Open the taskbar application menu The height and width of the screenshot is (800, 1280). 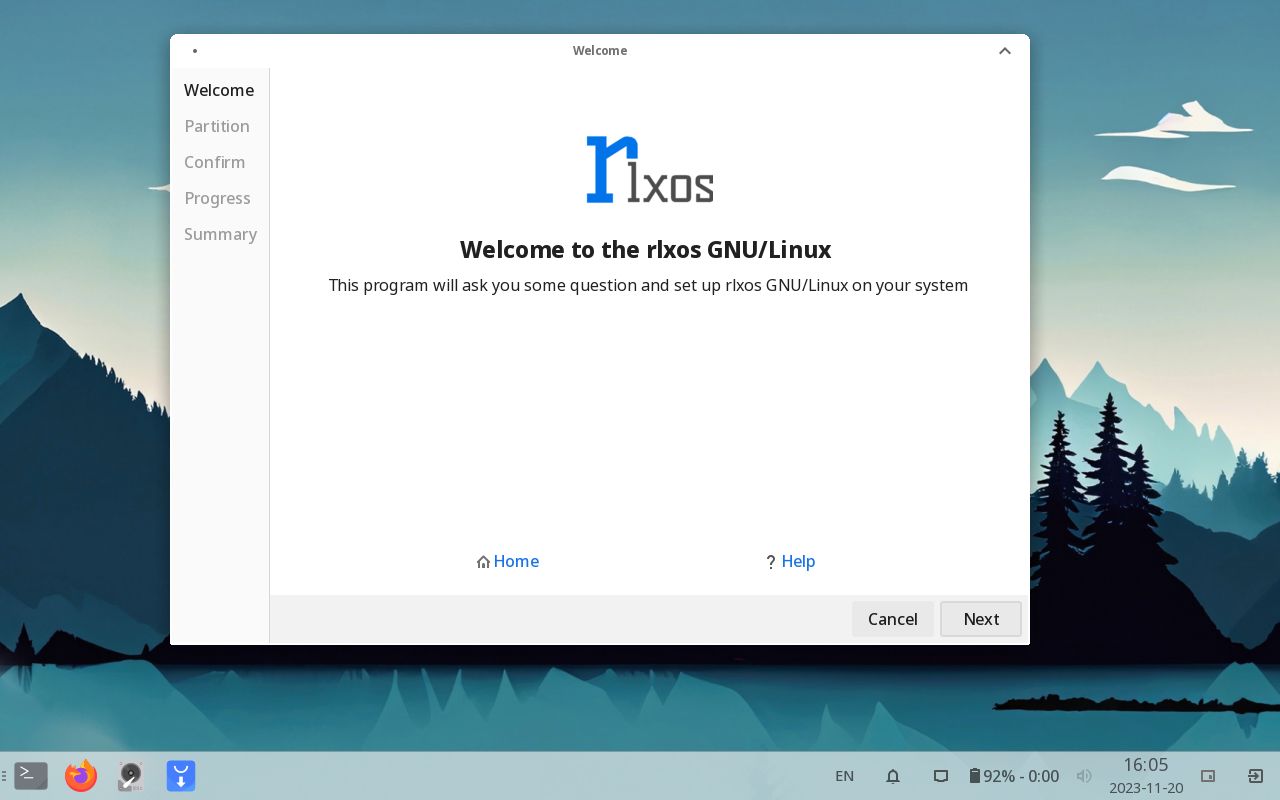[x=4, y=776]
